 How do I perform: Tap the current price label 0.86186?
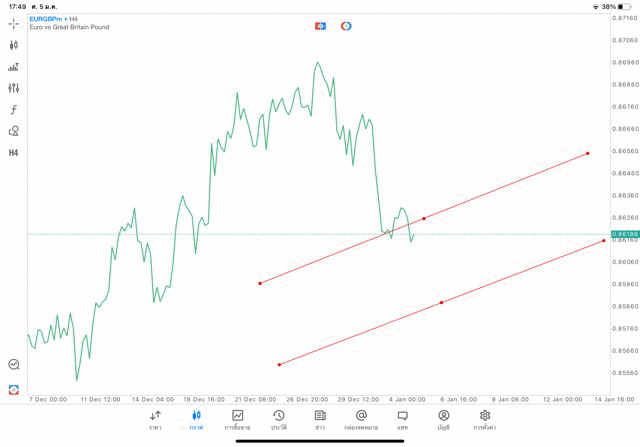point(622,234)
